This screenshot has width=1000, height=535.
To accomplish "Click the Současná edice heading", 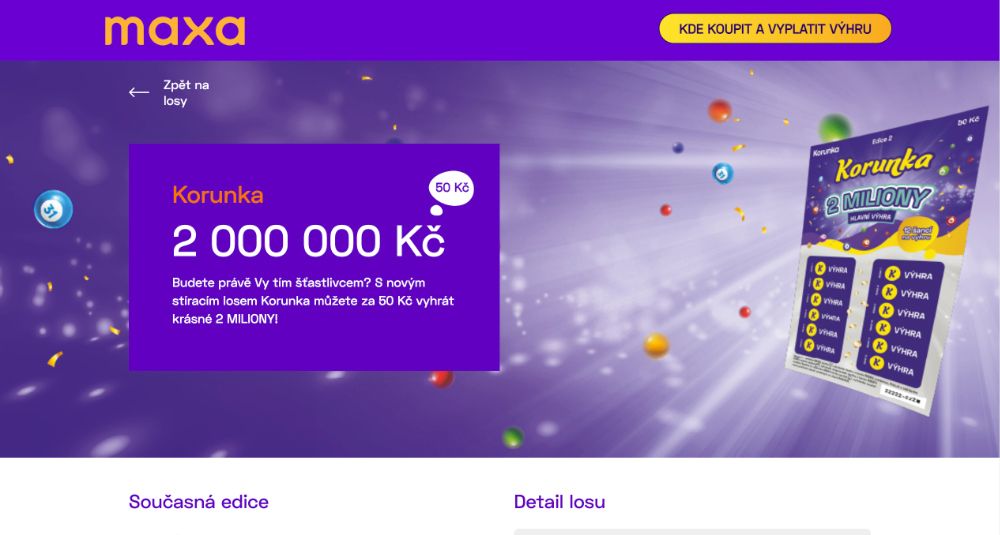I will coord(198,502).
